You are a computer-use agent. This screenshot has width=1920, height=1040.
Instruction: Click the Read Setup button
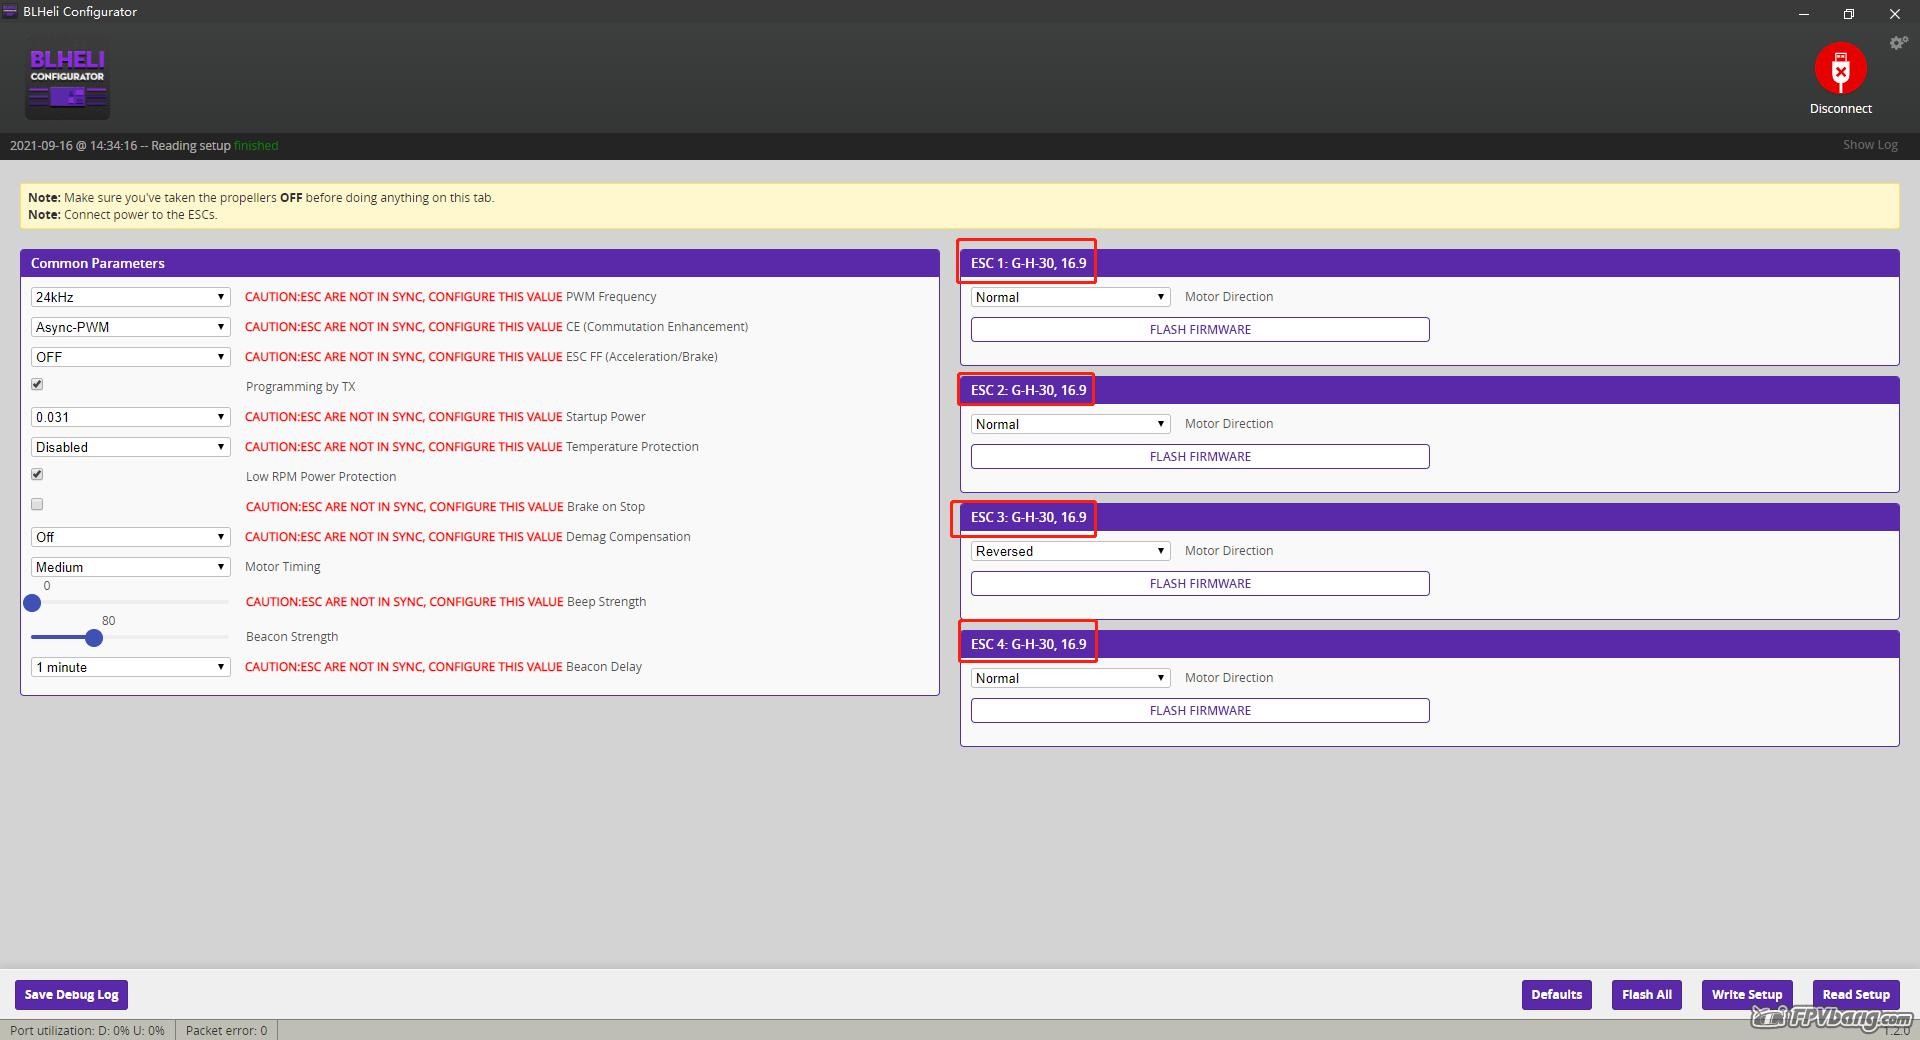click(x=1856, y=995)
